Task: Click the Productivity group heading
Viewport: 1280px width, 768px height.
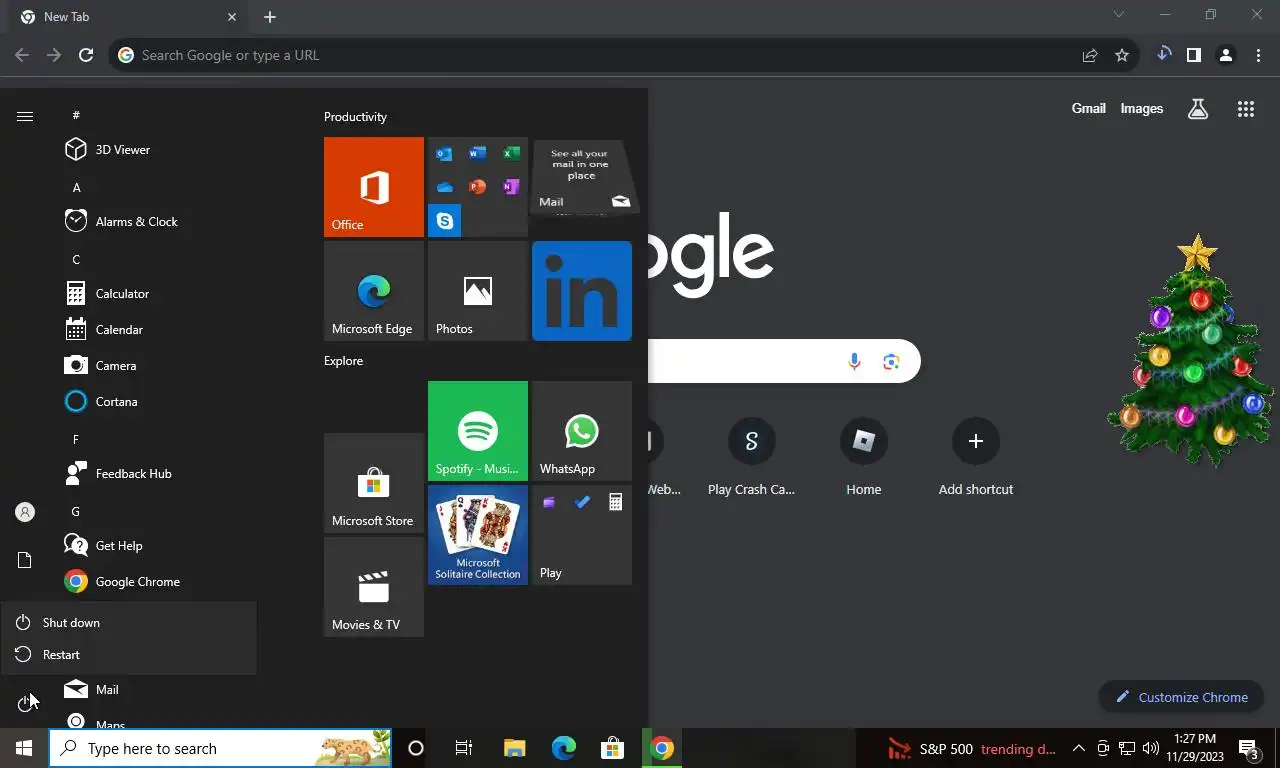Action: 355,117
